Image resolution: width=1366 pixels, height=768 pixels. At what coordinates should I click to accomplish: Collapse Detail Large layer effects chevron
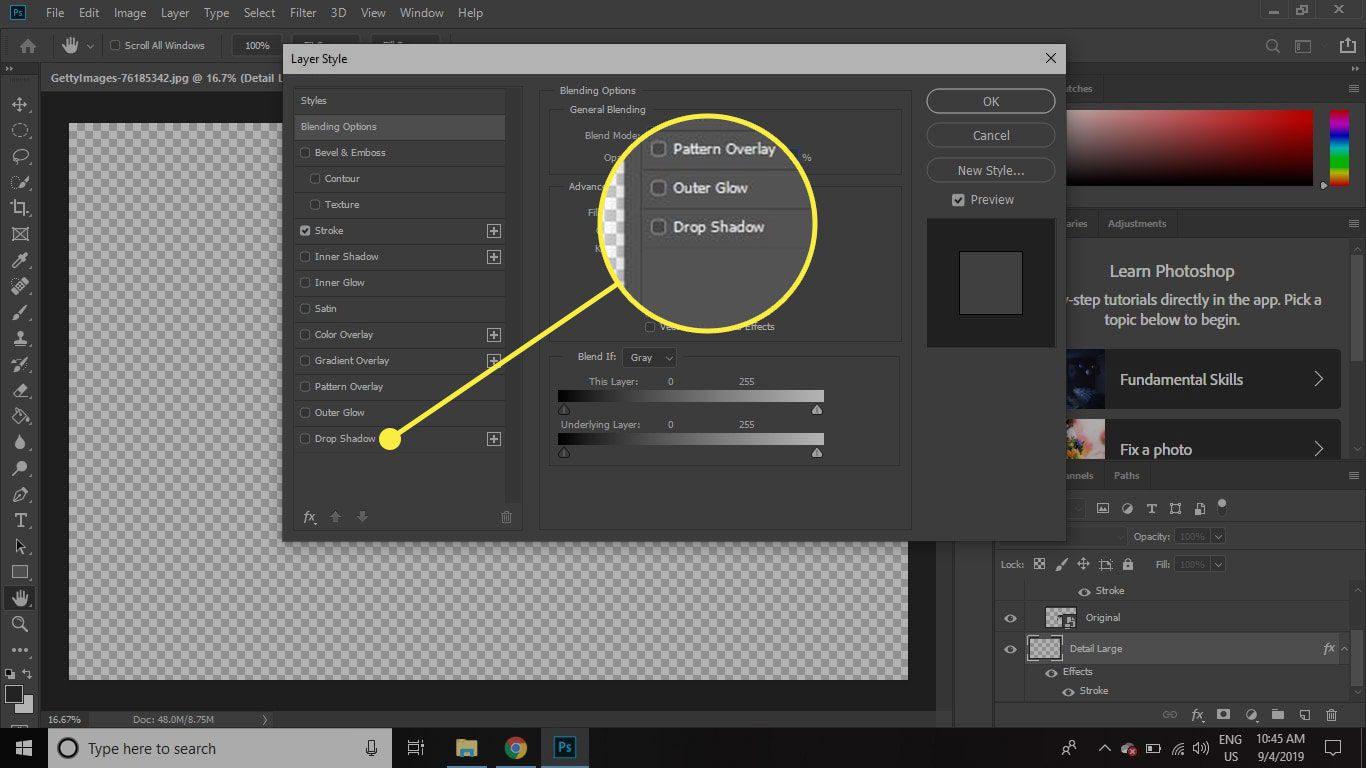[x=1345, y=649]
